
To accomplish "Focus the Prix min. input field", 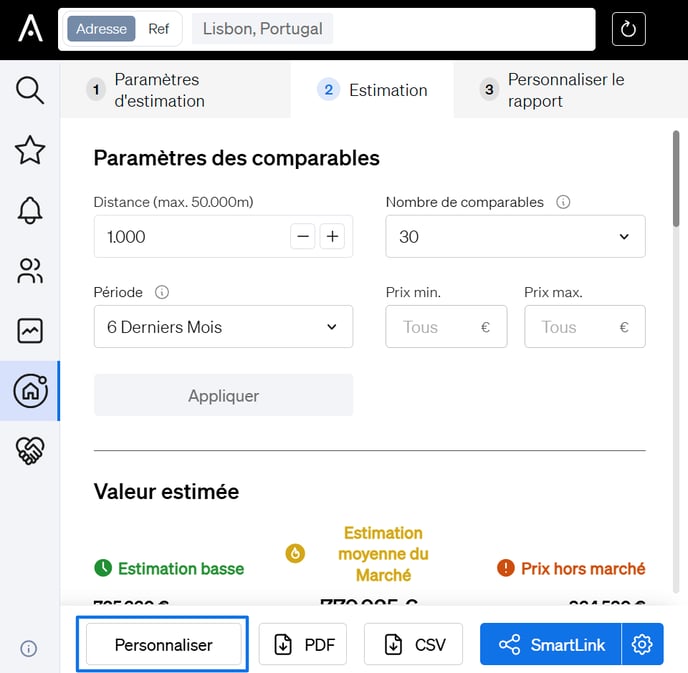I will point(437,327).
